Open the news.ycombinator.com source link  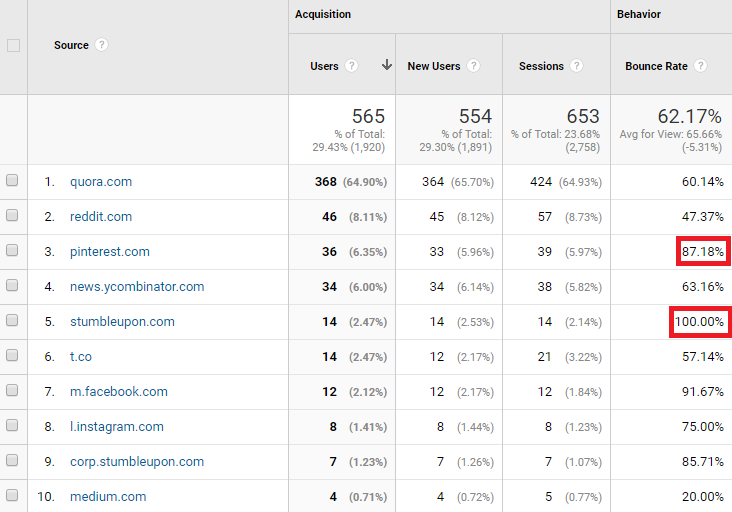[x=137, y=287]
